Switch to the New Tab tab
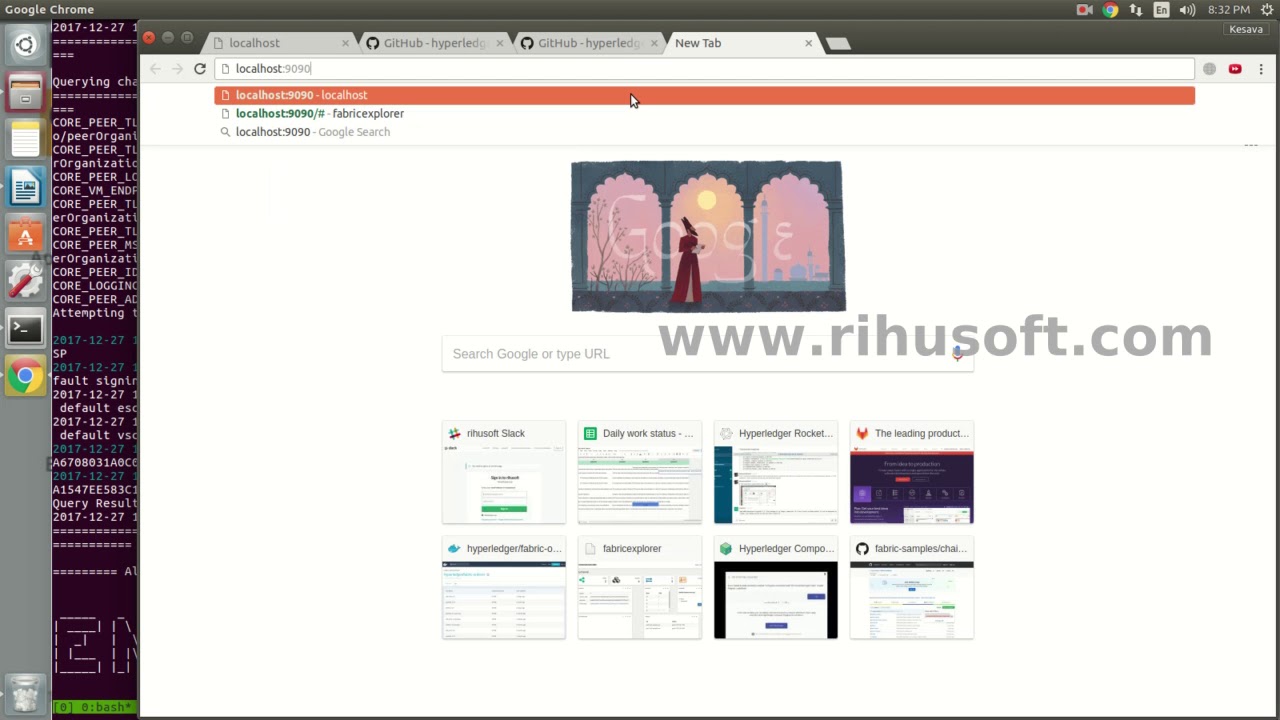The width and height of the screenshot is (1280, 720). coord(740,43)
